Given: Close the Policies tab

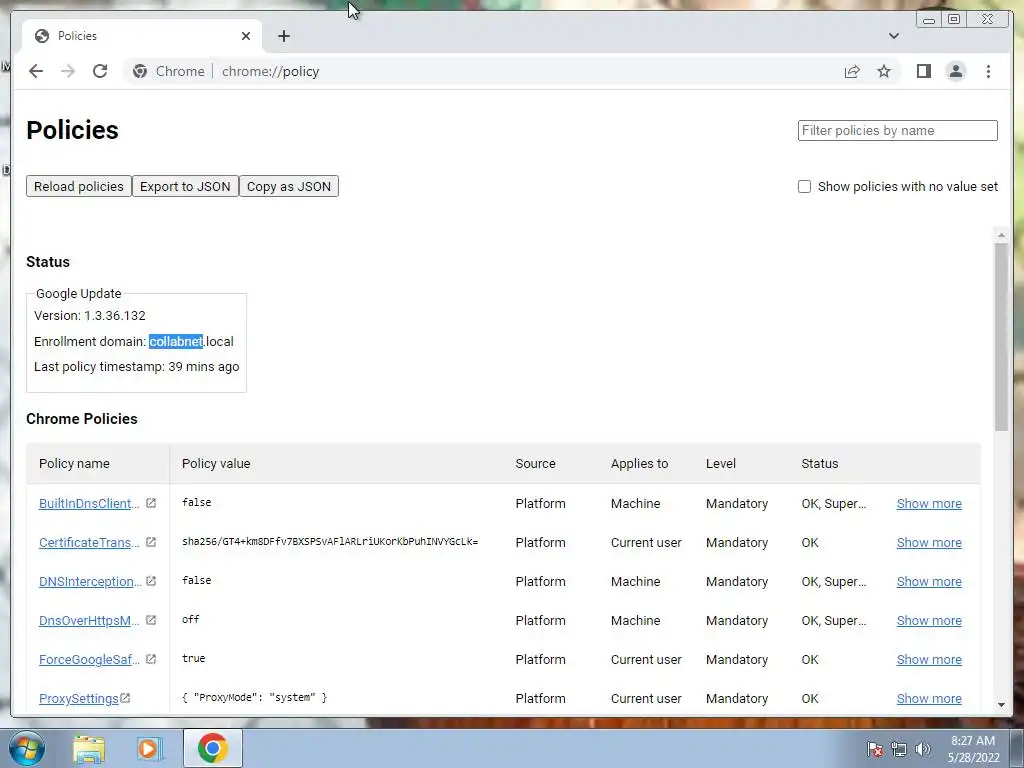Looking at the screenshot, I should [246, 36].
